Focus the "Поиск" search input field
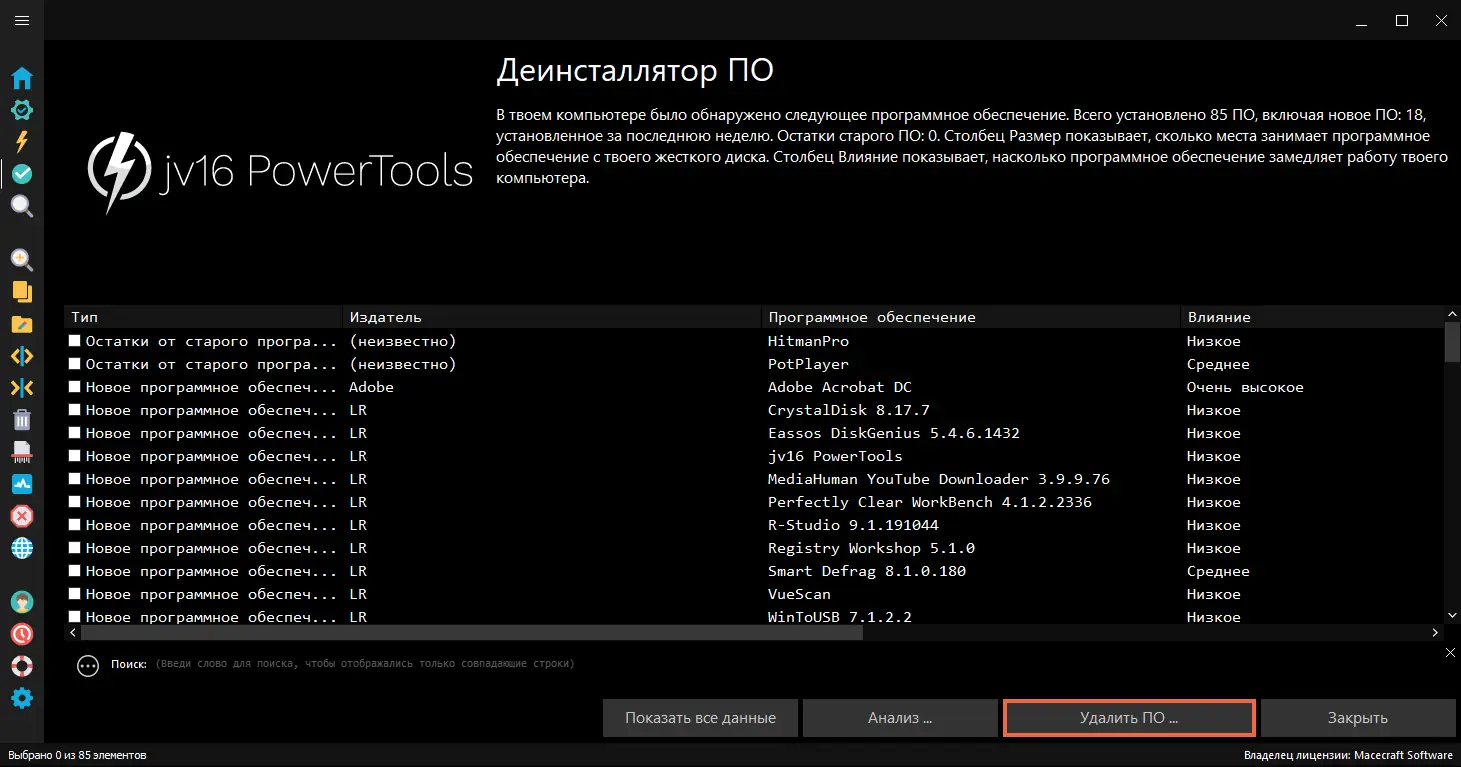The width and height of the screenshot is (1461, 767). (365, 664)
